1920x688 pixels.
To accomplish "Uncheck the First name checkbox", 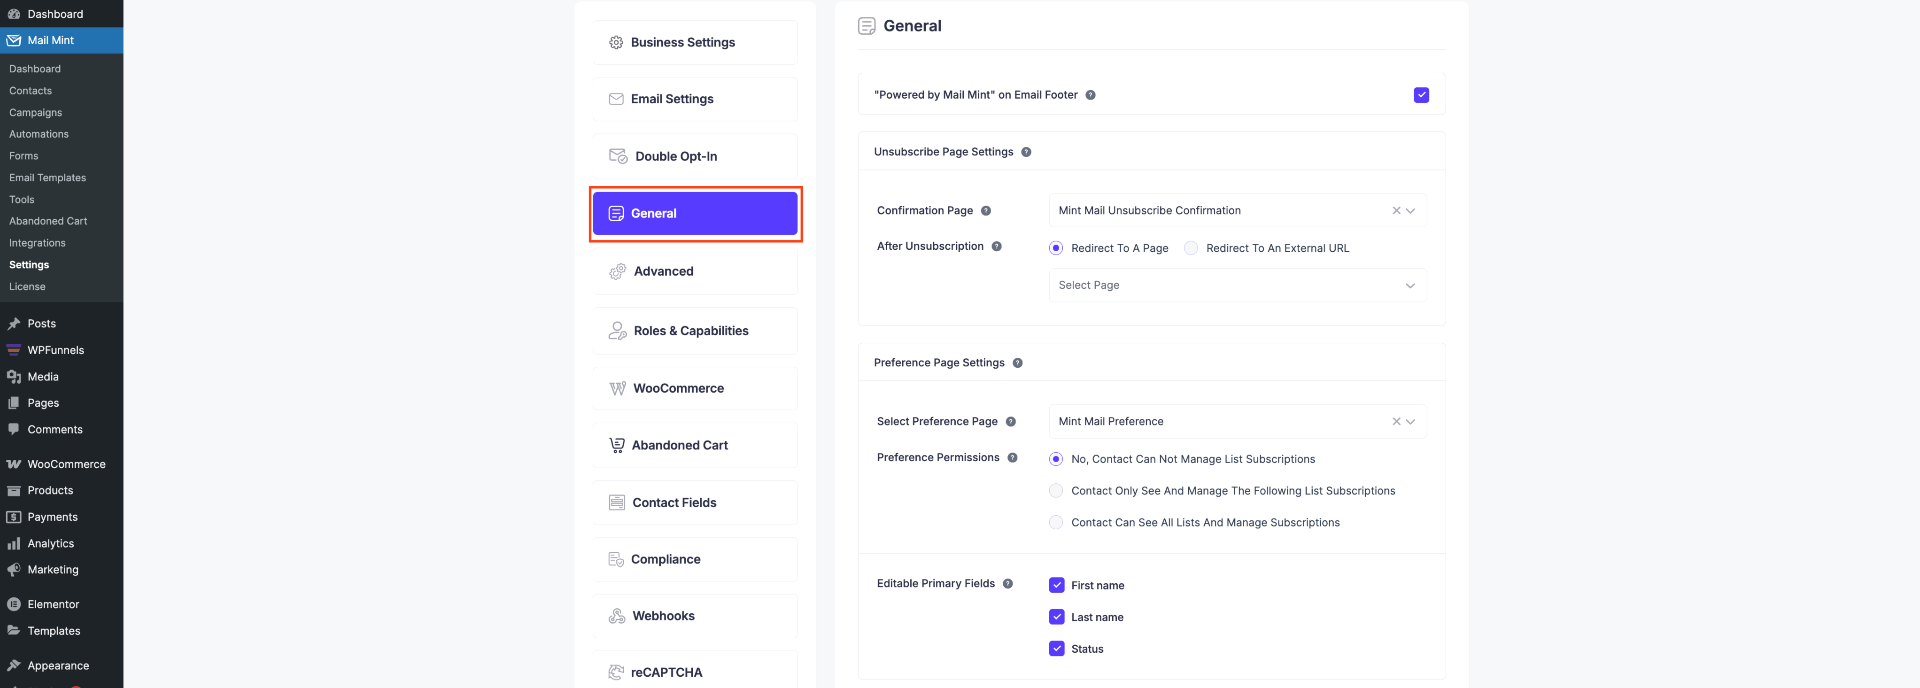I will coord(1057,585).
